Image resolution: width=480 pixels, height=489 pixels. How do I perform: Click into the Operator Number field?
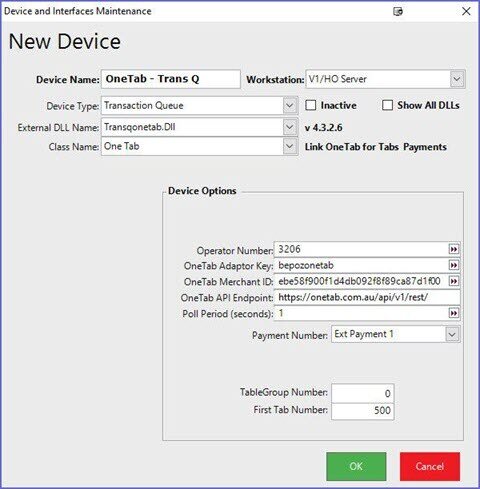361,249
